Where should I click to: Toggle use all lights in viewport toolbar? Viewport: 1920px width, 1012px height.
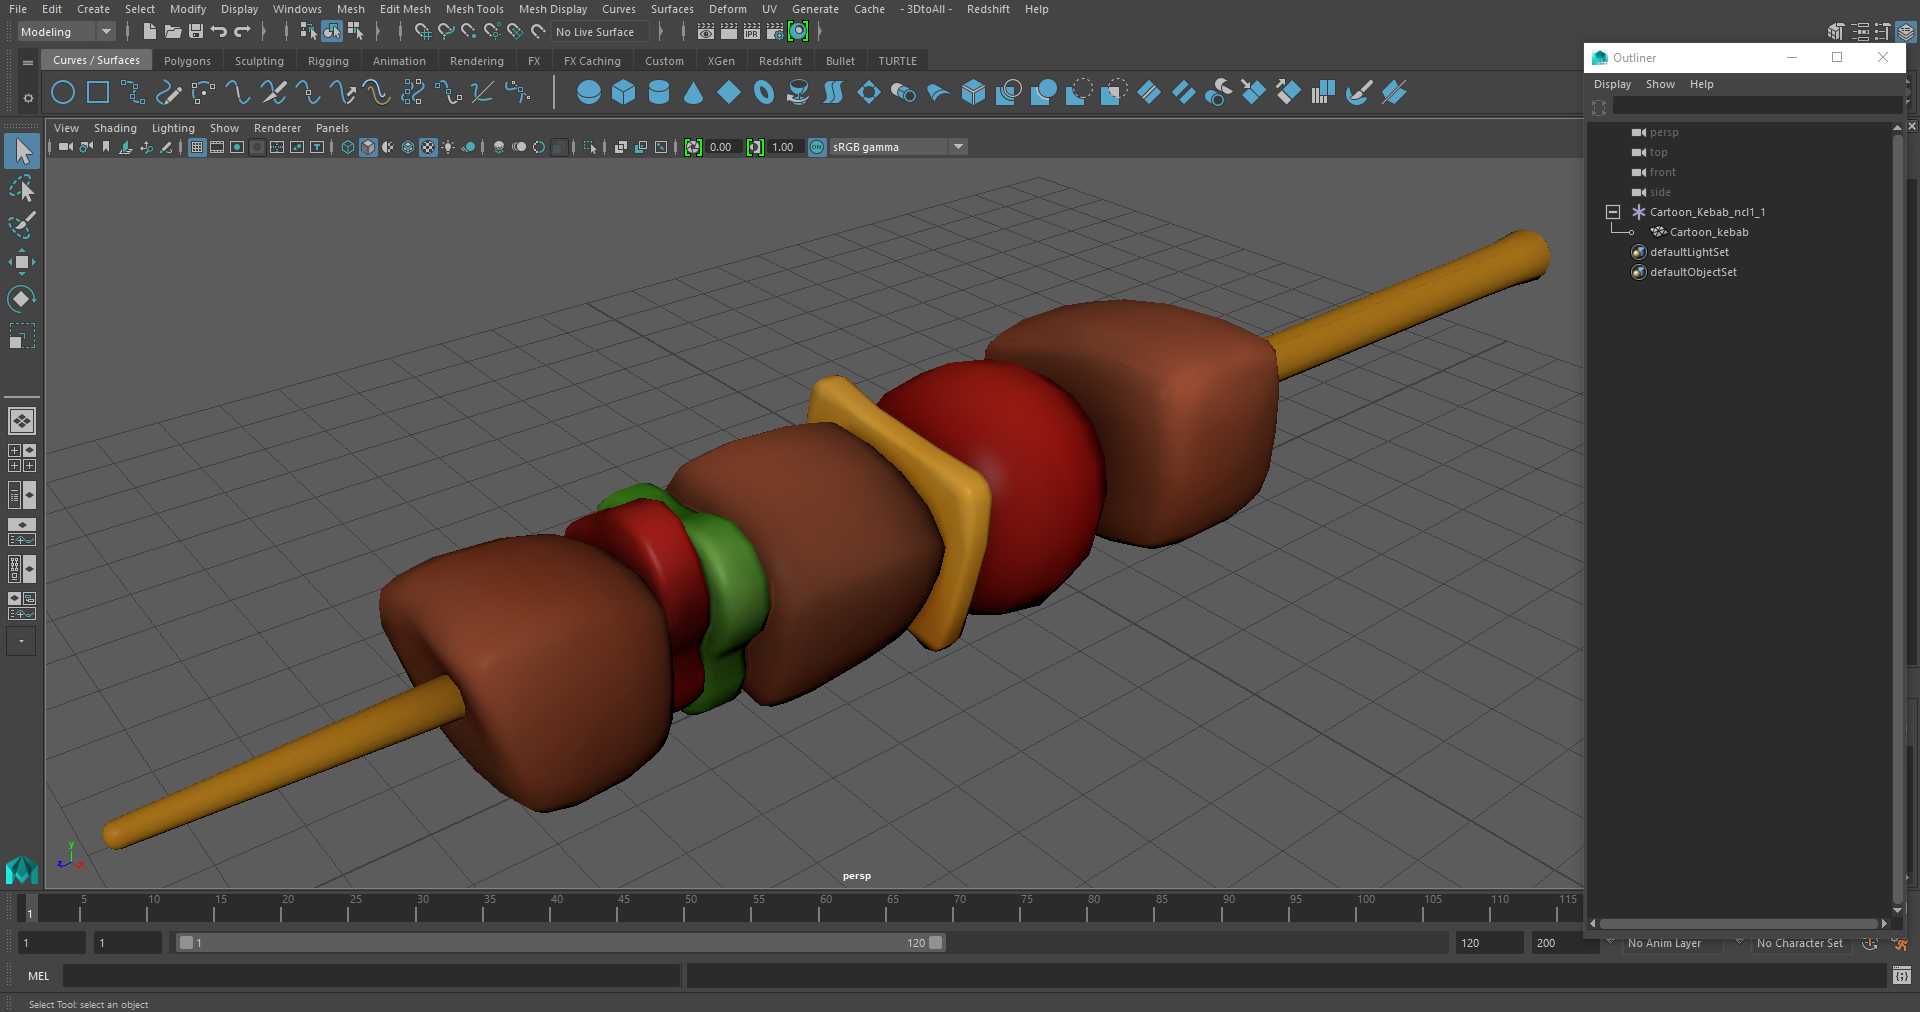point(448,147)
